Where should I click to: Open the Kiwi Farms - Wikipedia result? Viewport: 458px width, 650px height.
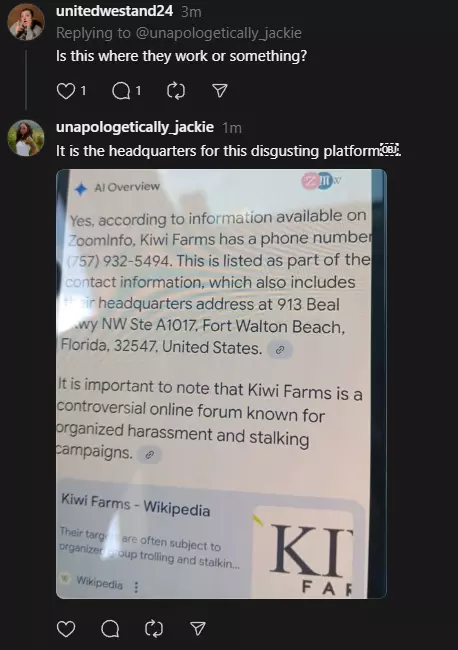click(136, 505)
